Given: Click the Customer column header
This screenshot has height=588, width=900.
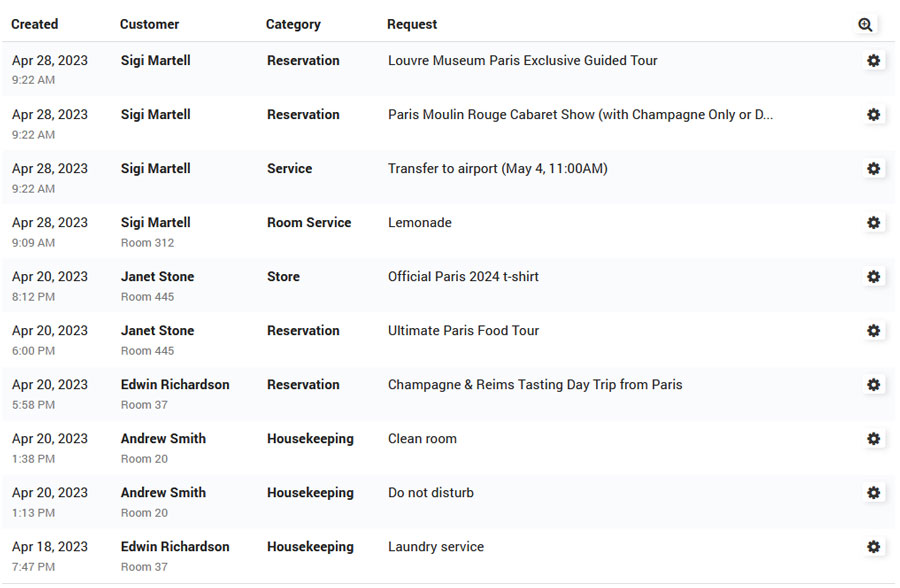Looking at the screenshot, I should point(150,24).
